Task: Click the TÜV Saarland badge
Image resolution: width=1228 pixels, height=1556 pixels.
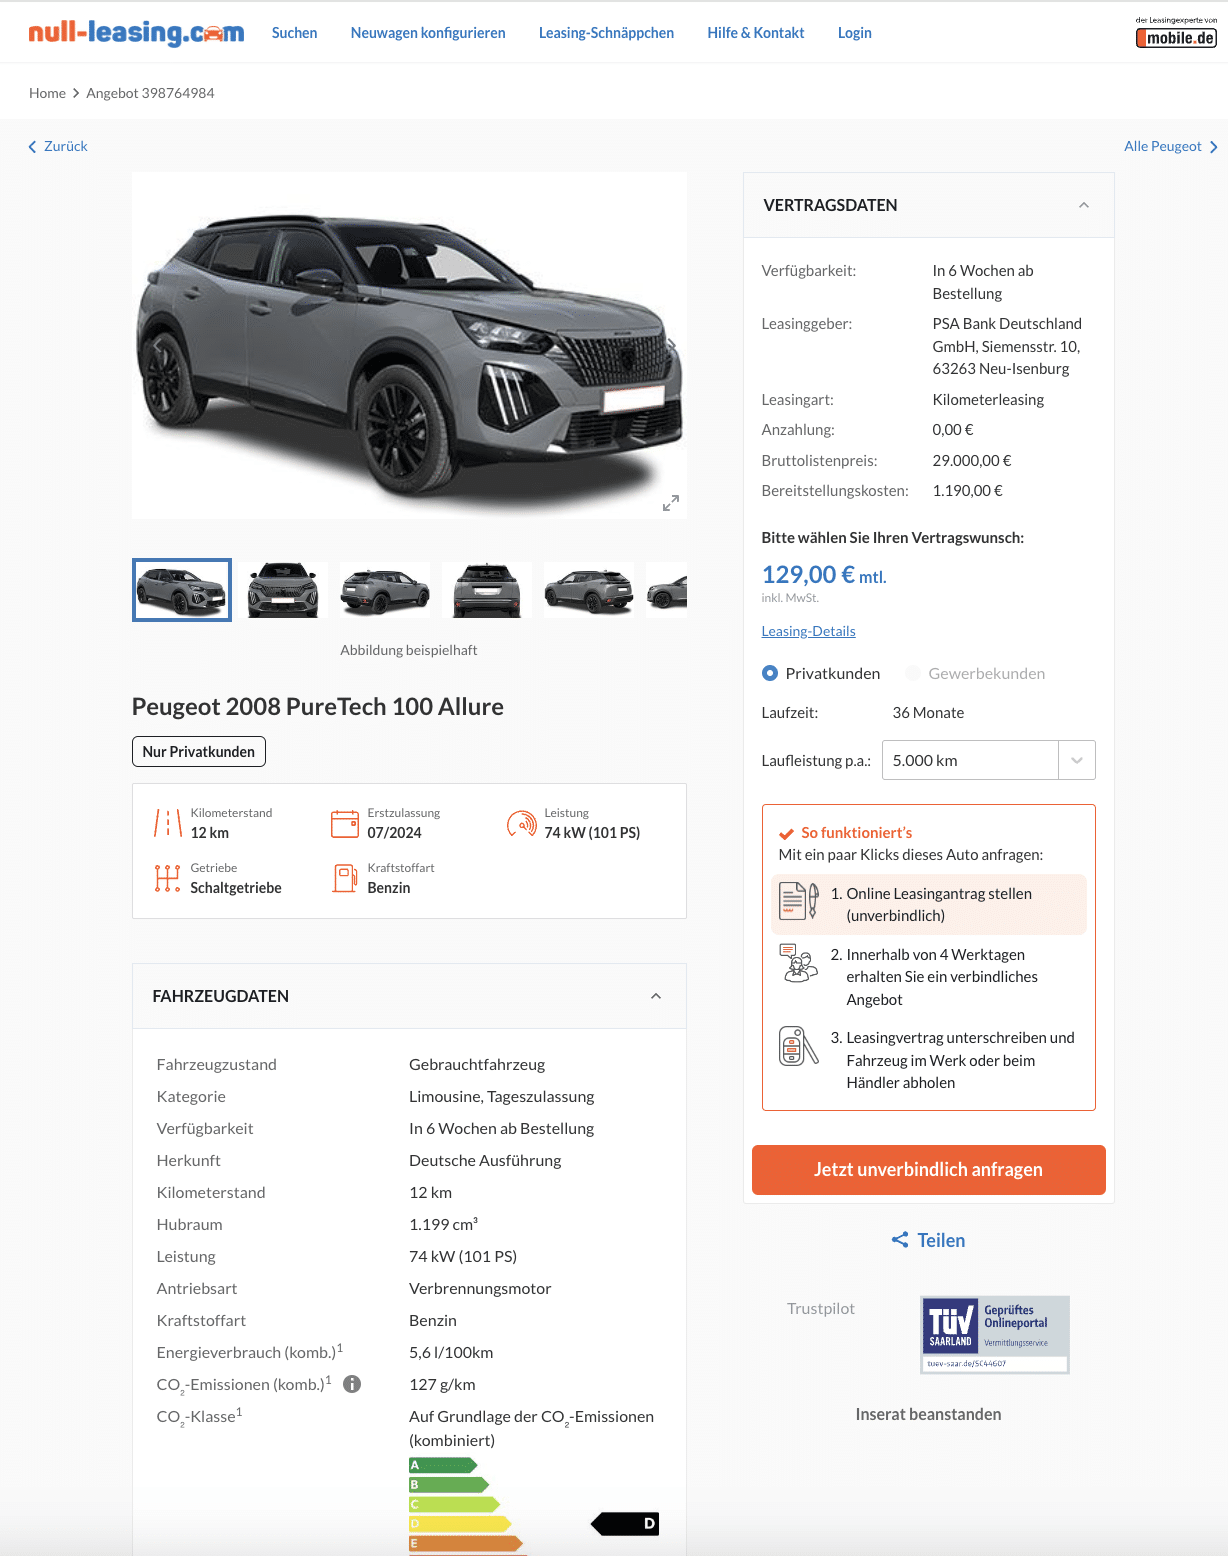Action: pos(994,1334)
